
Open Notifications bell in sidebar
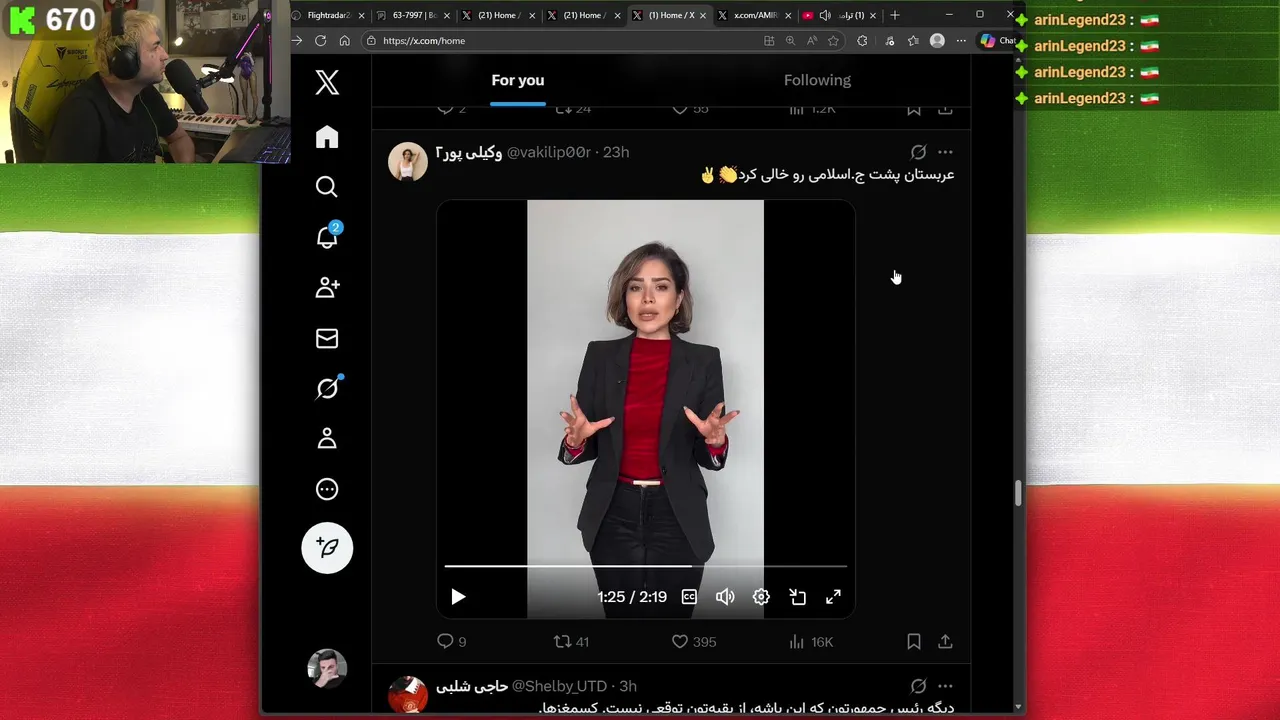[327, 237]
